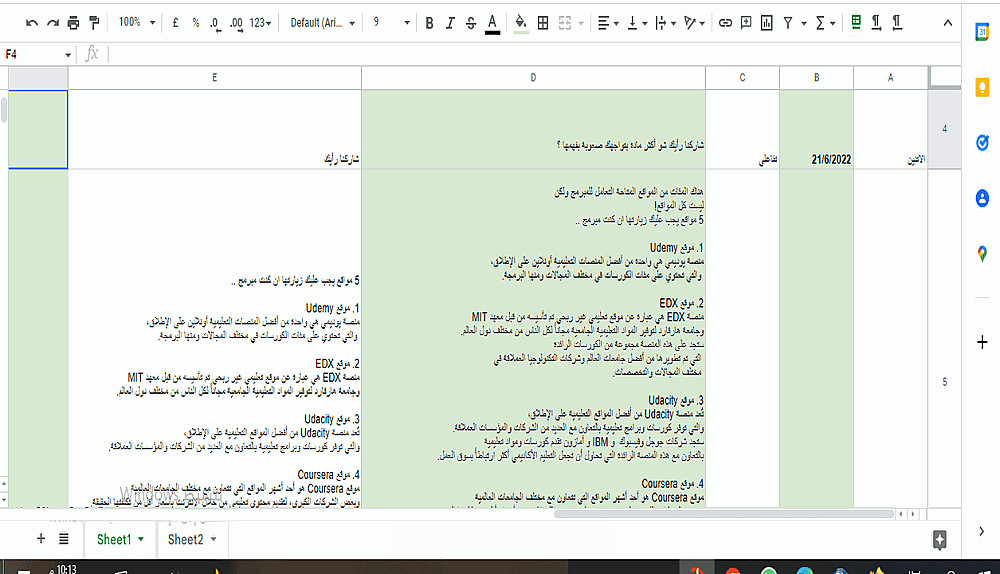Click into the formula bar
Viewport: 1000px width, 574px height.
tap(534, 54)
